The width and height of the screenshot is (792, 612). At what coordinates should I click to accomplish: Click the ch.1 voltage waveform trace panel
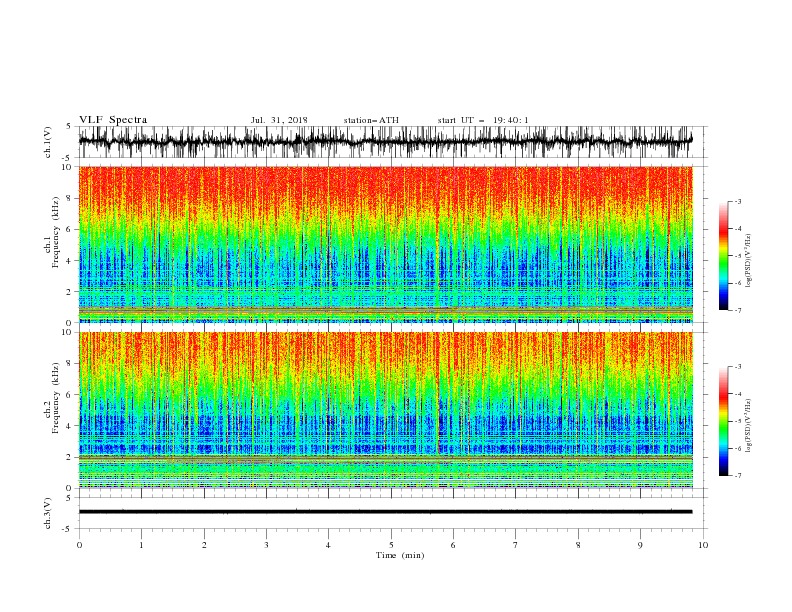385,142
